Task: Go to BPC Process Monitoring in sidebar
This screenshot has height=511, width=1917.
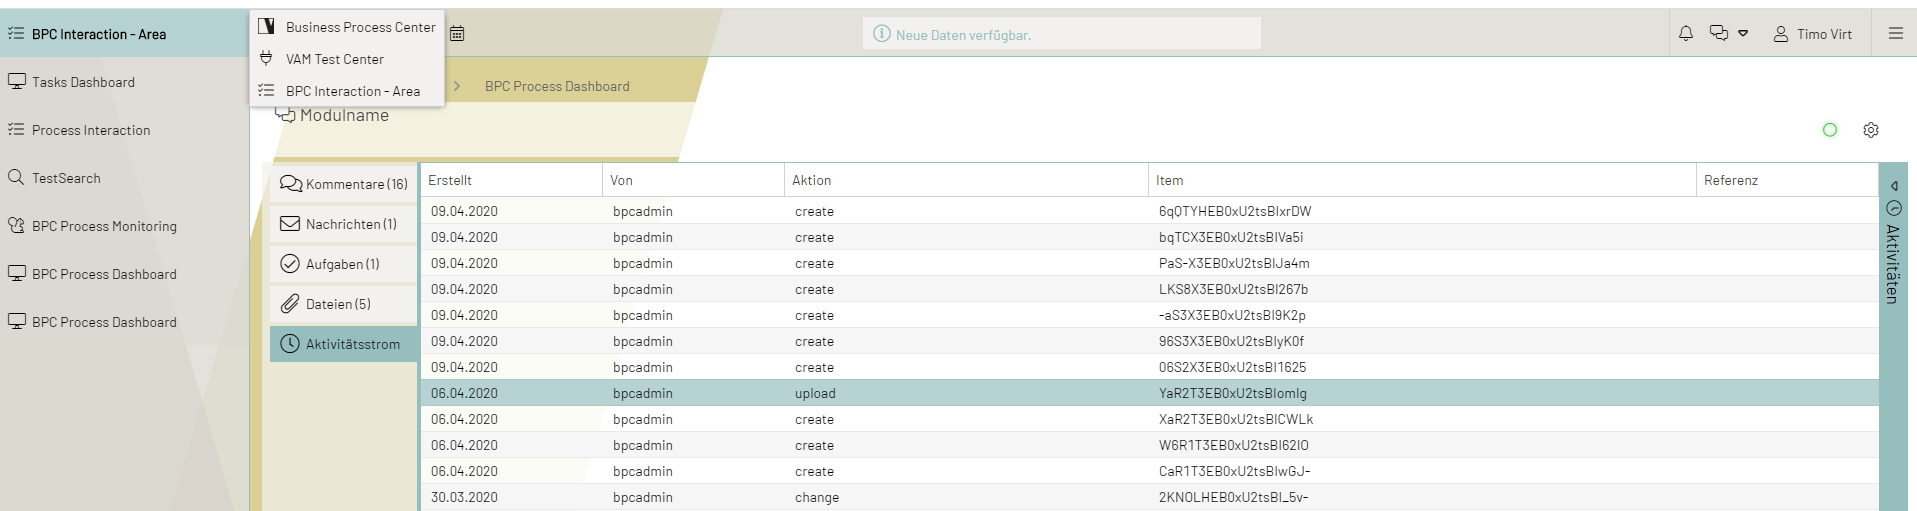Action: point(104,226)
